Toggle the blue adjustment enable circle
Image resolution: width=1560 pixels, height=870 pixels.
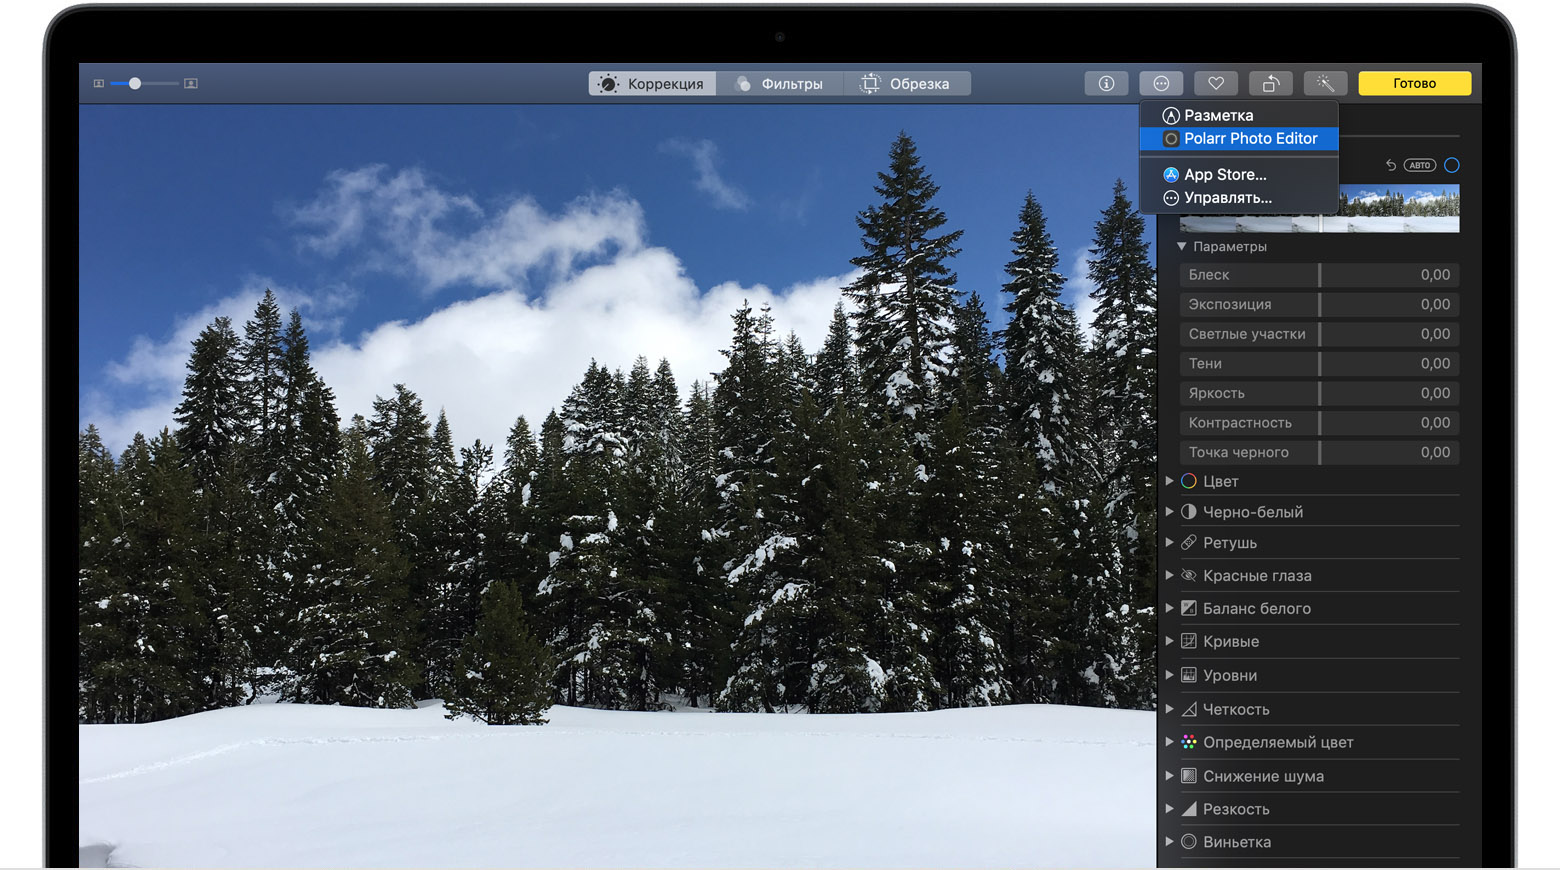[x=1452, y=165]
